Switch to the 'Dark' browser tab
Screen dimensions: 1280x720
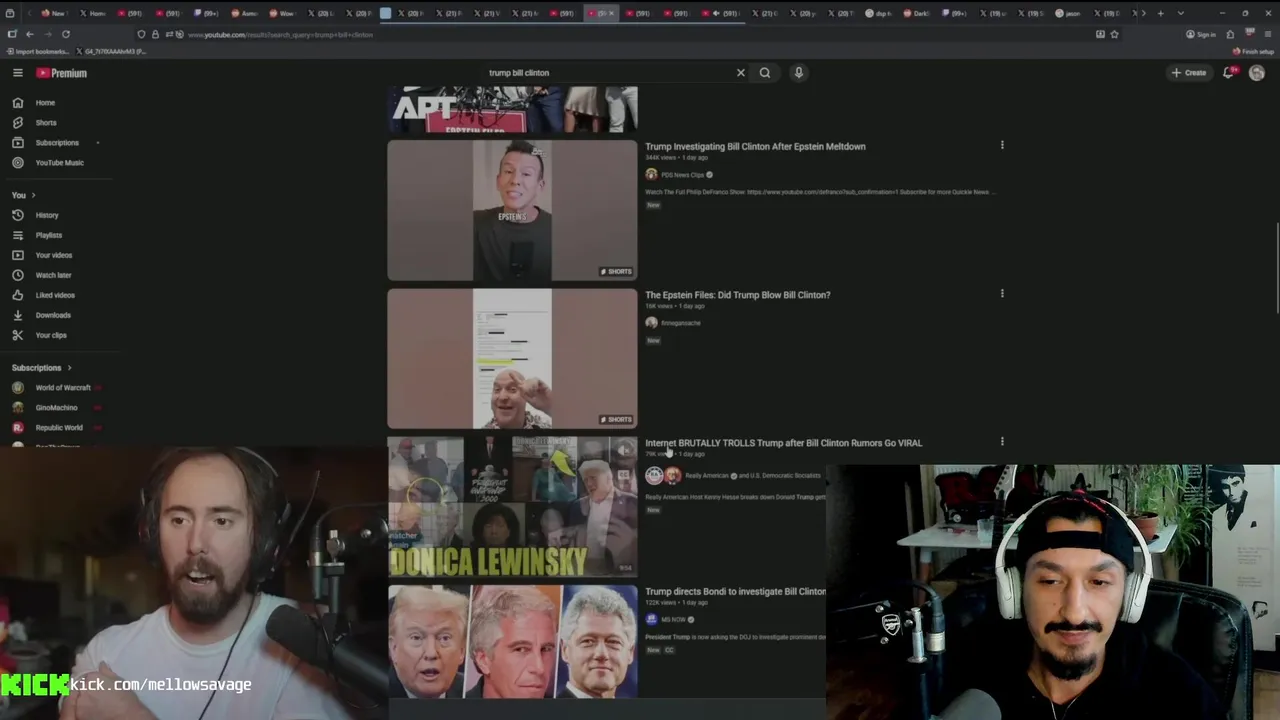click(x=919, y=13)
